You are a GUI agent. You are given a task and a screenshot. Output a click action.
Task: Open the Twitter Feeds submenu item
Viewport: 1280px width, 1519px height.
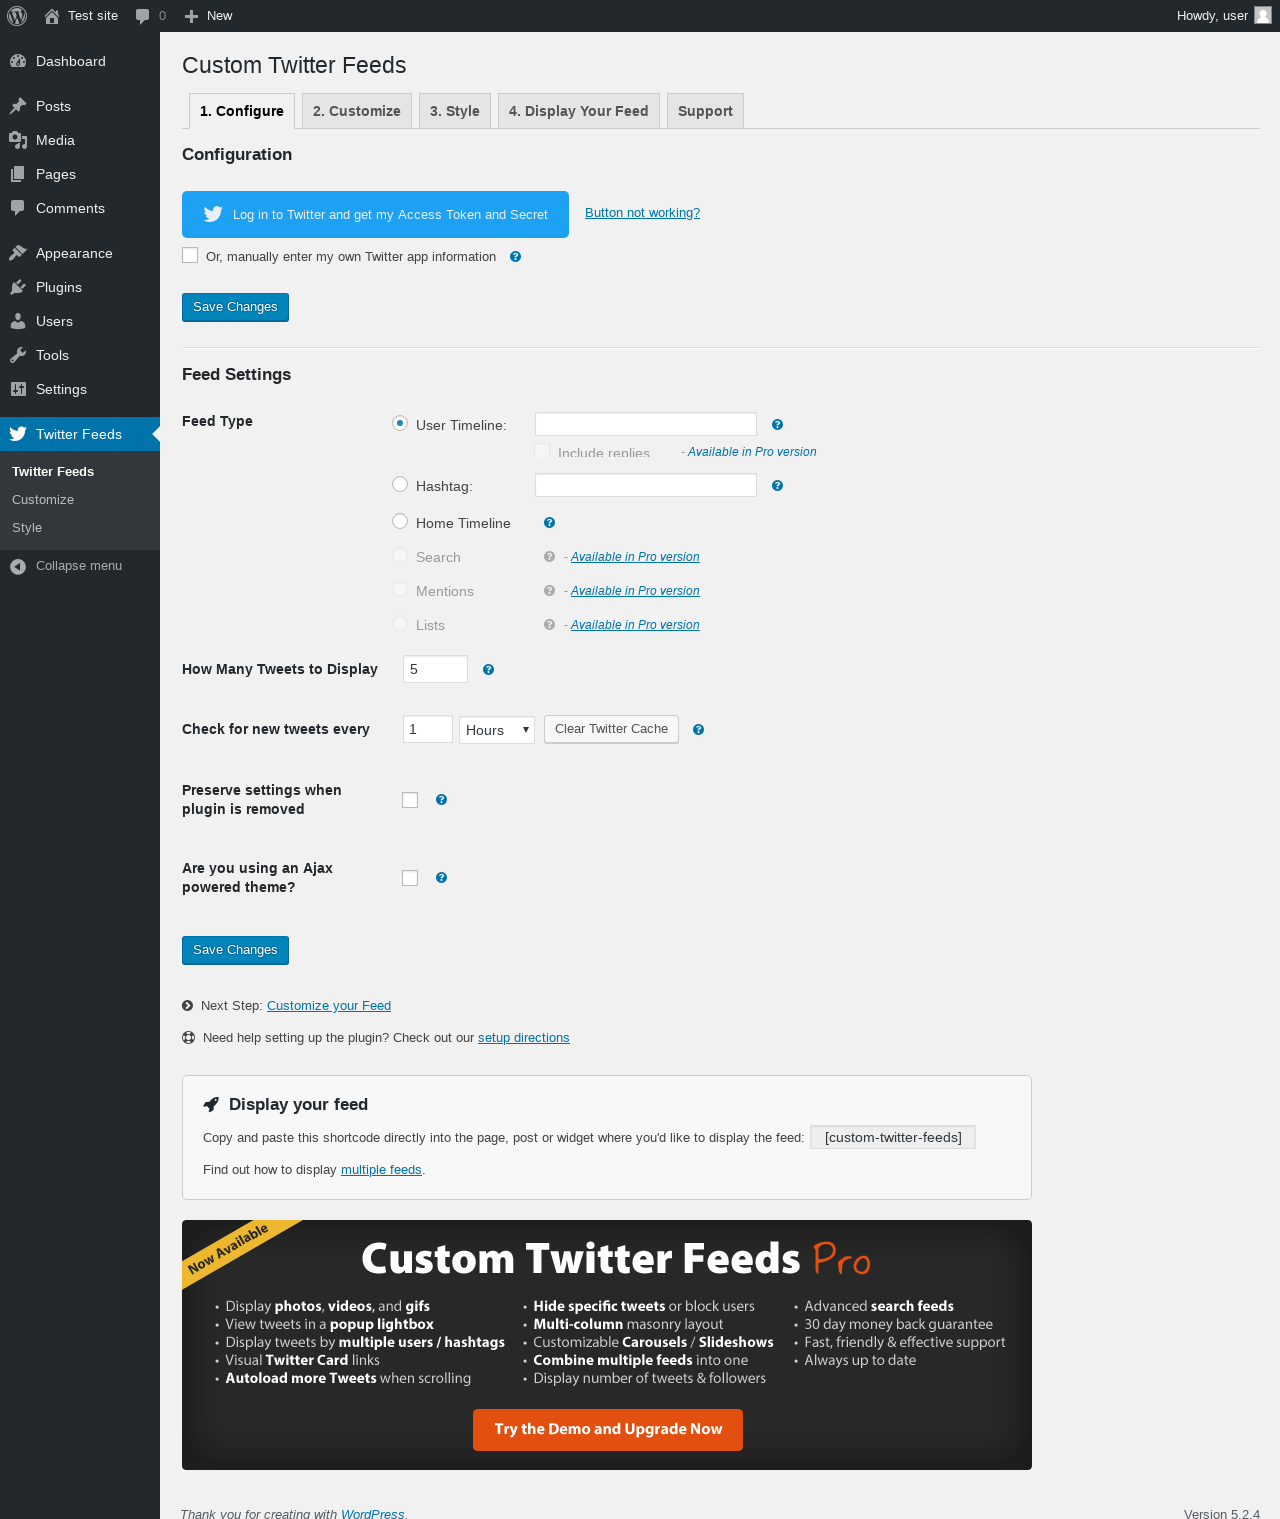pyautogui.click(x=53, y=472)
